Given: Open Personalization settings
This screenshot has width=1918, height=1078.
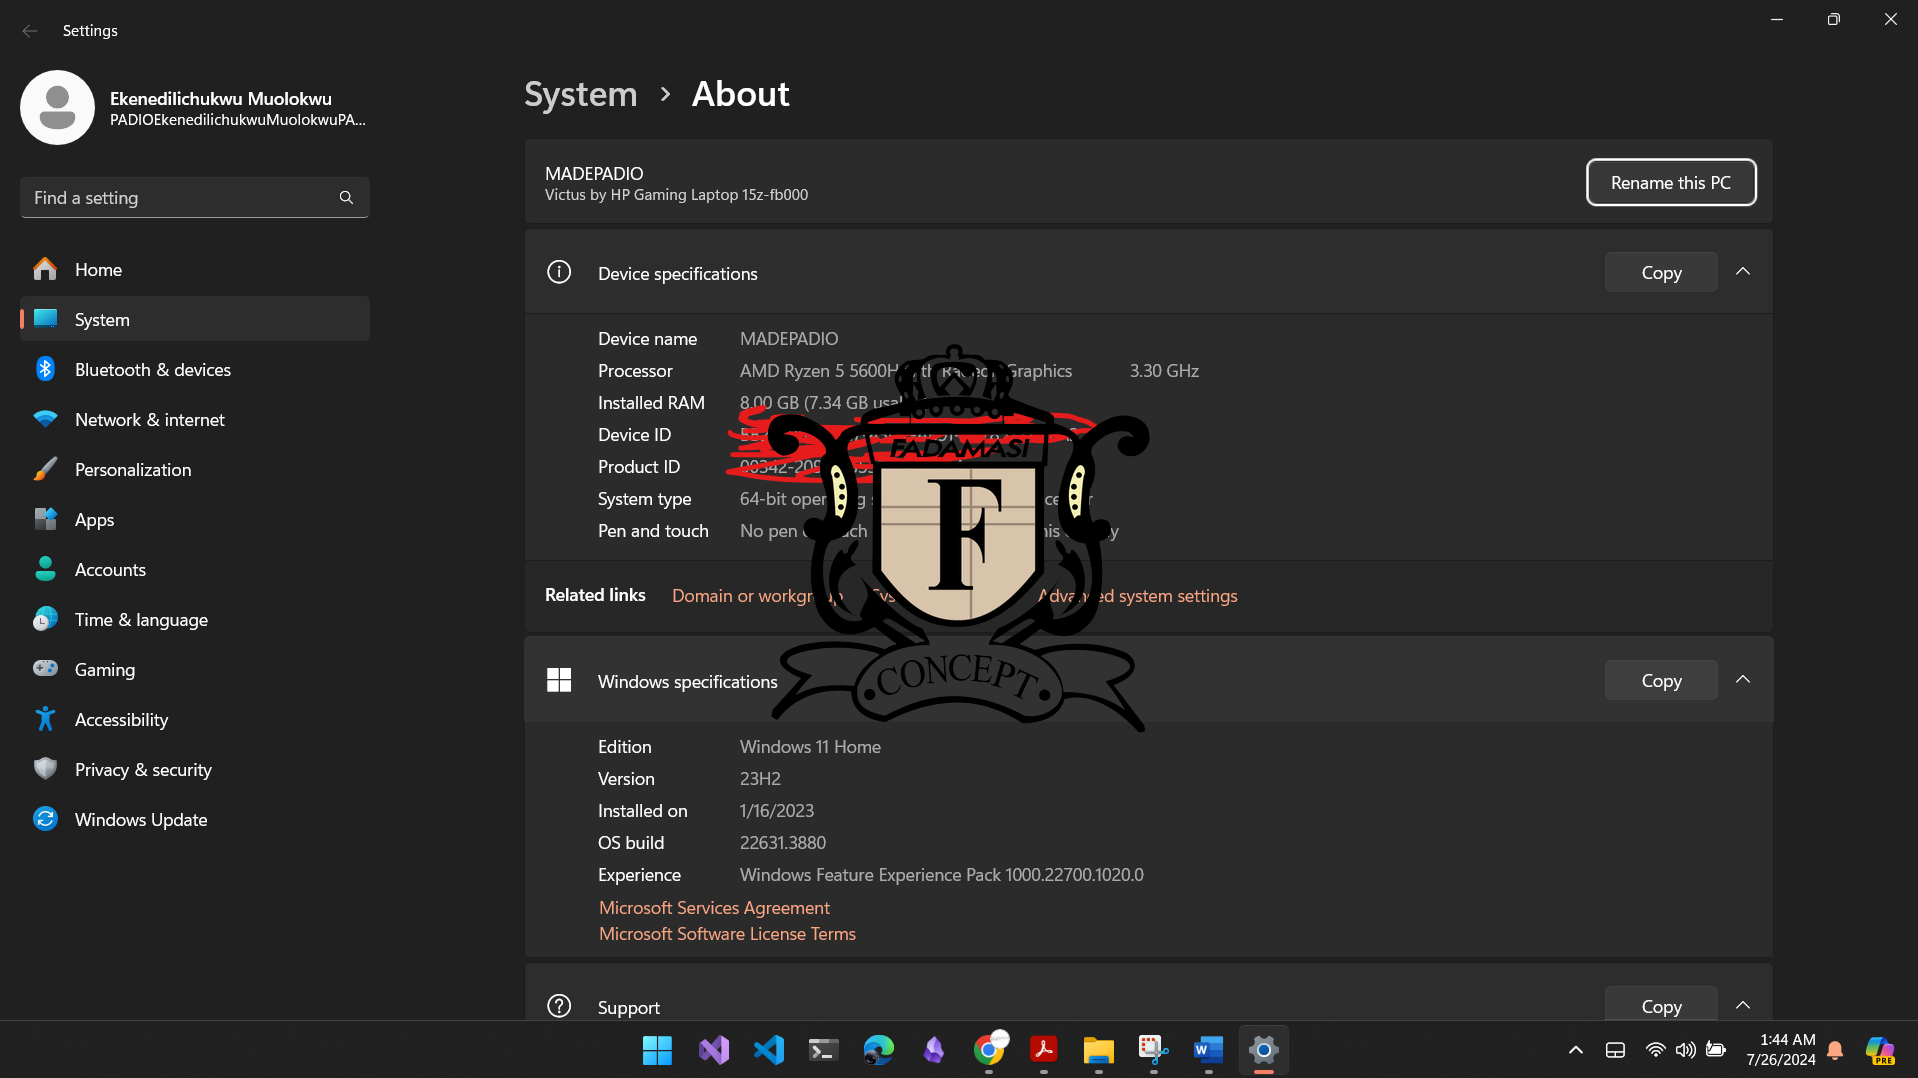Looking at the screenshot, I should (195, 470).
